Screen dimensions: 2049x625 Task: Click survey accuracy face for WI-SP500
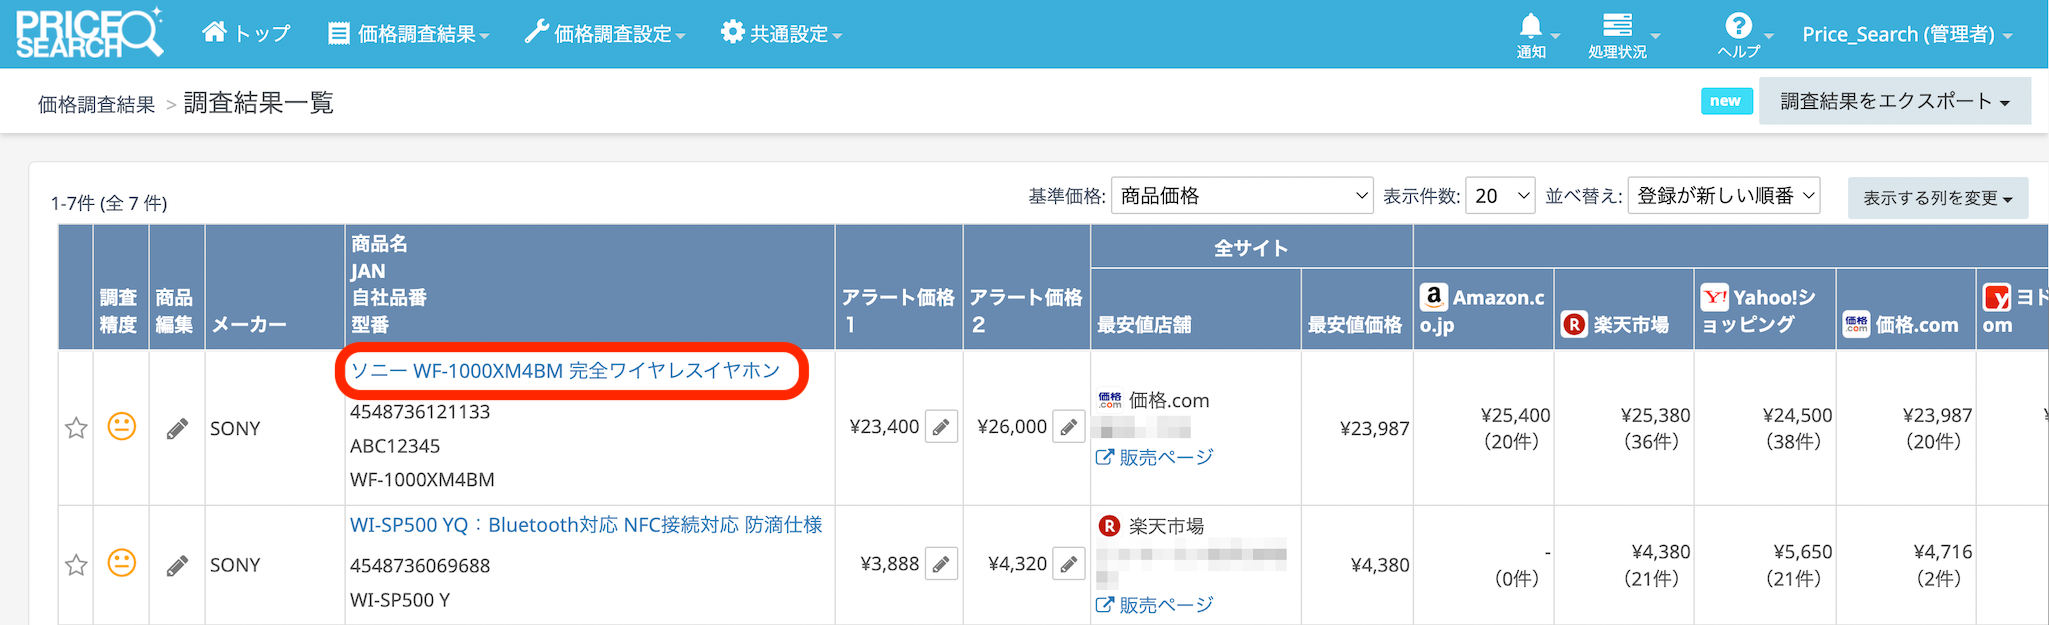(x=121, y=563)
